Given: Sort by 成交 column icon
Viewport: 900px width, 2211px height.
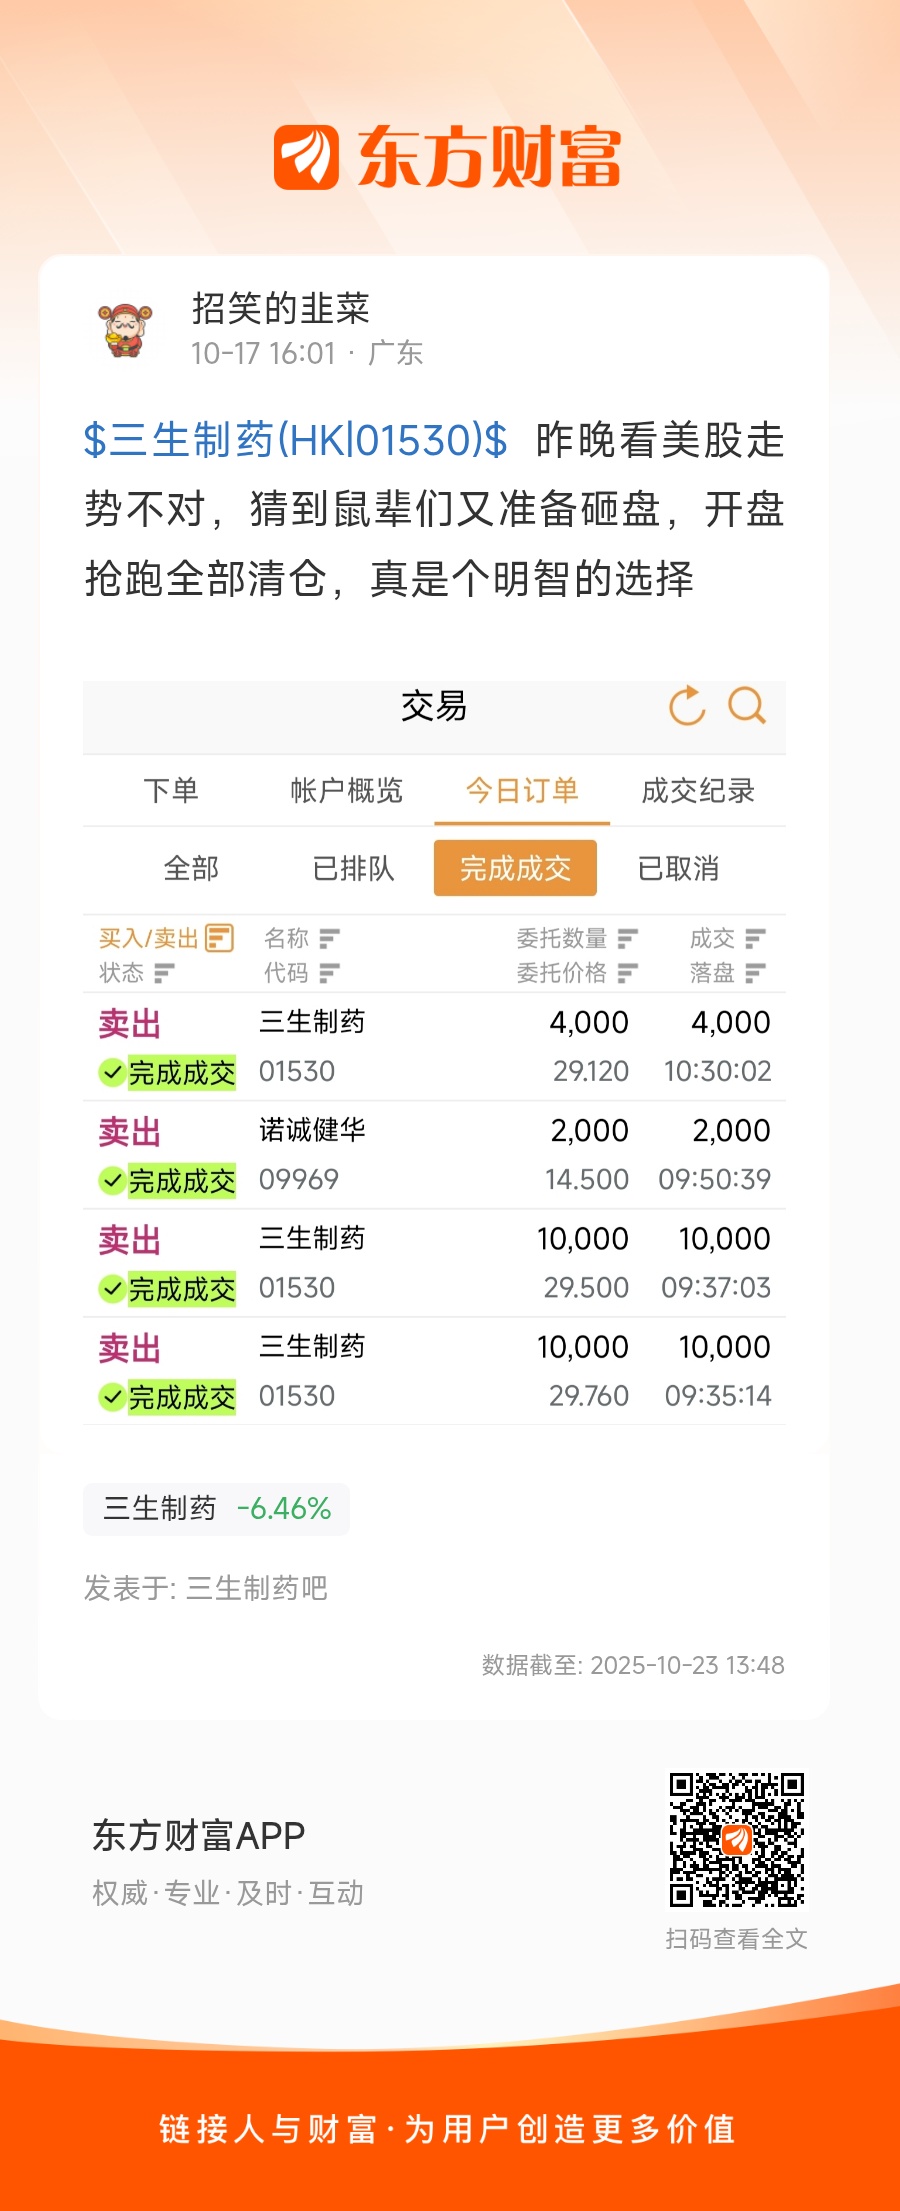Looking at the screenshot, I should coord(755,938).
